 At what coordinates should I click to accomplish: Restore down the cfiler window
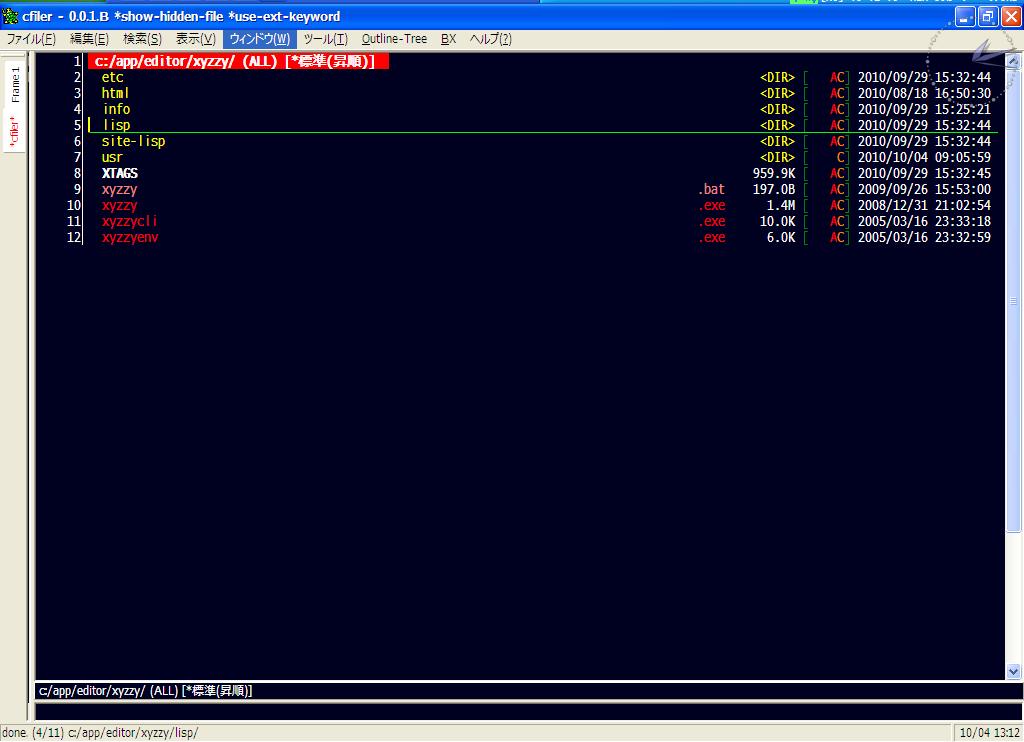988,17
